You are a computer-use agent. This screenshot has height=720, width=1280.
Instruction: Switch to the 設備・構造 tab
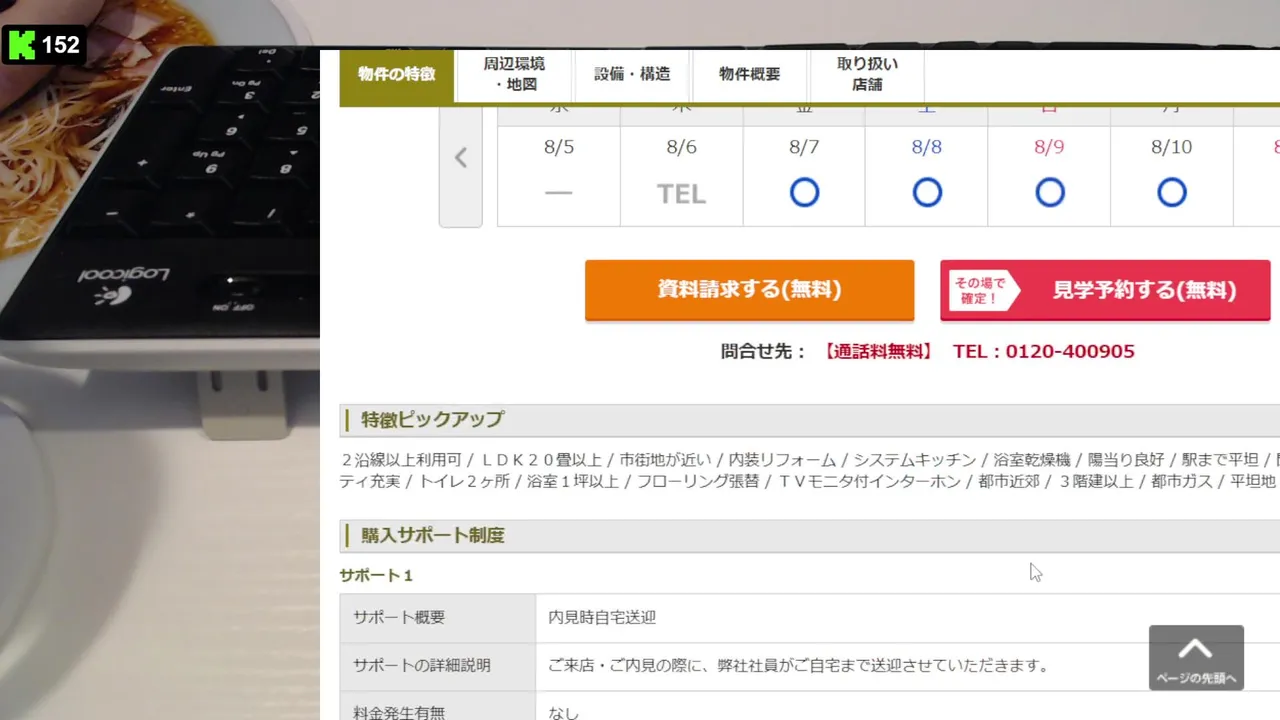(x=632, y=74)
